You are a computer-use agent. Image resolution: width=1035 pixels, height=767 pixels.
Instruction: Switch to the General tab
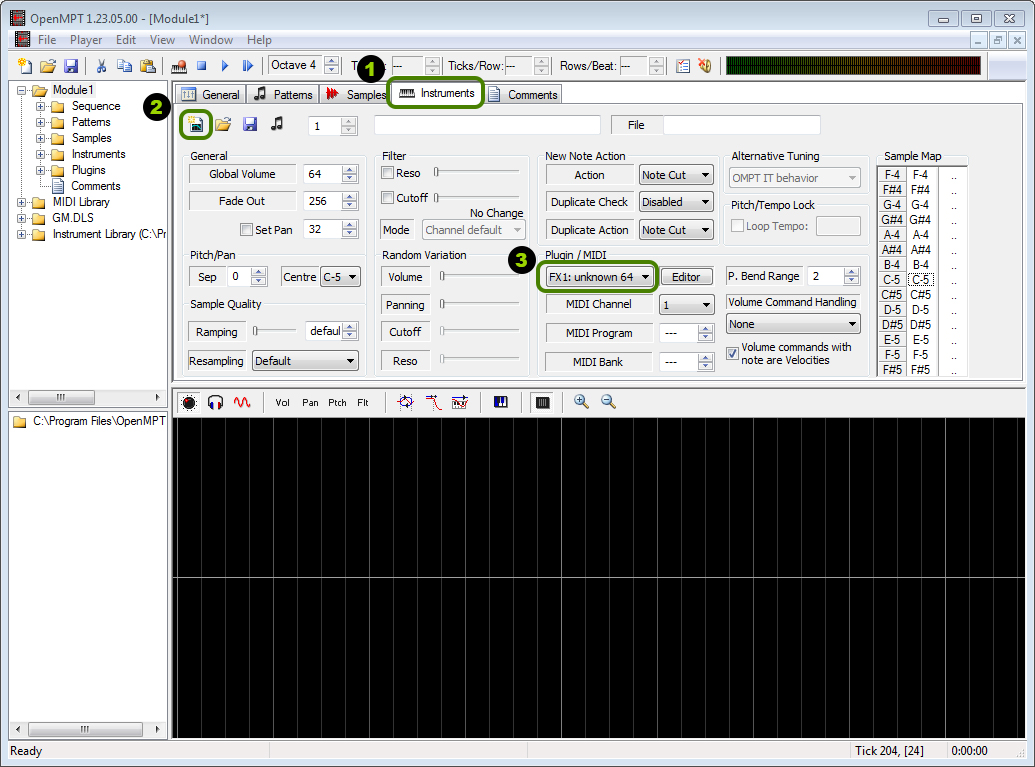(211, 94)
